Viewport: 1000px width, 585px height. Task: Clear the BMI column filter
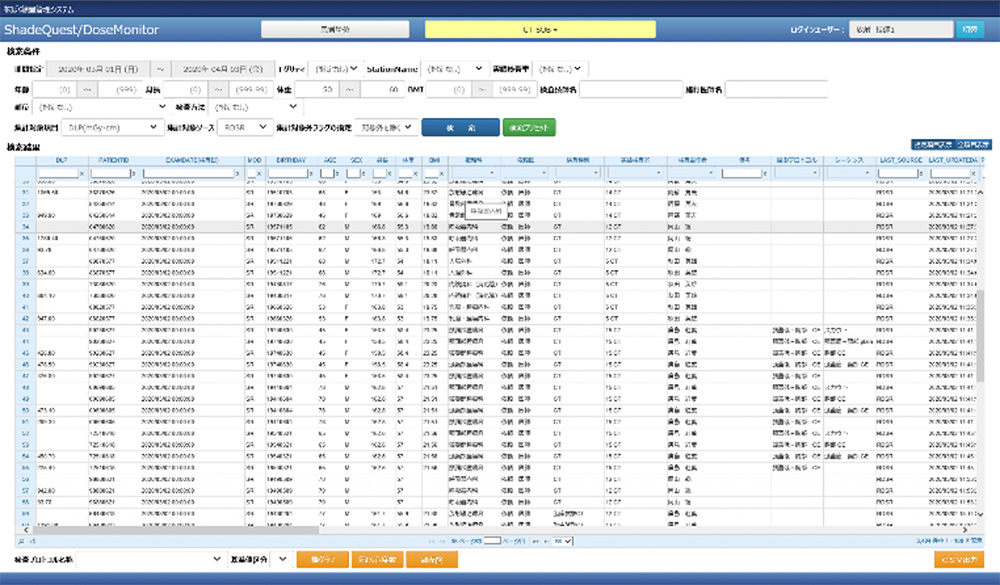click(x=441, y=174)
